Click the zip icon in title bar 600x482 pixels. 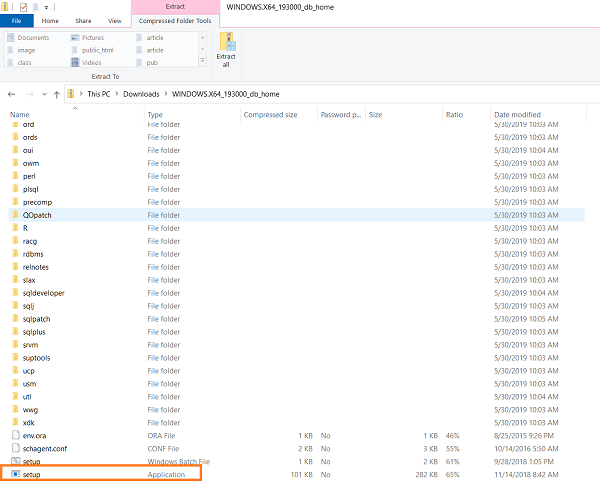pyautogui.click(x=5, y=7)
